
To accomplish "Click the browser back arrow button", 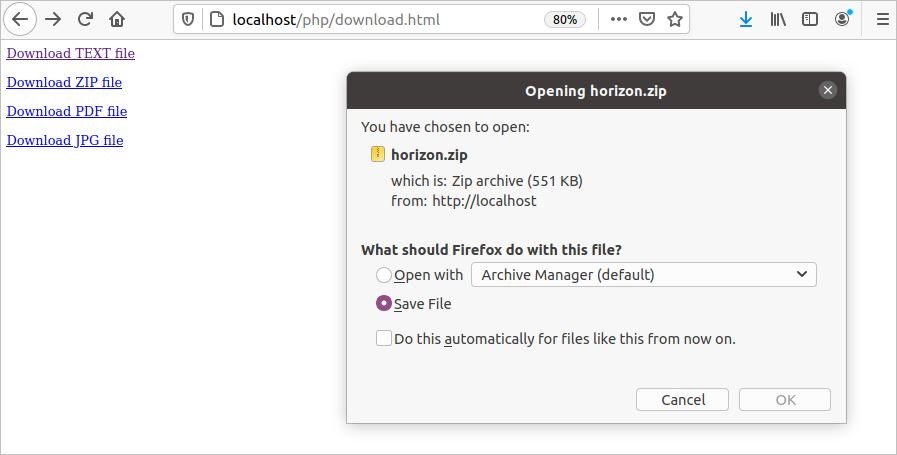I will tap(20, 19).
